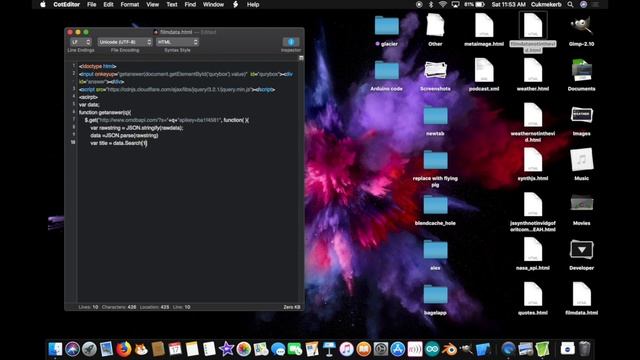Open the Line Endings LF dropdown

(x=80, y=42)
